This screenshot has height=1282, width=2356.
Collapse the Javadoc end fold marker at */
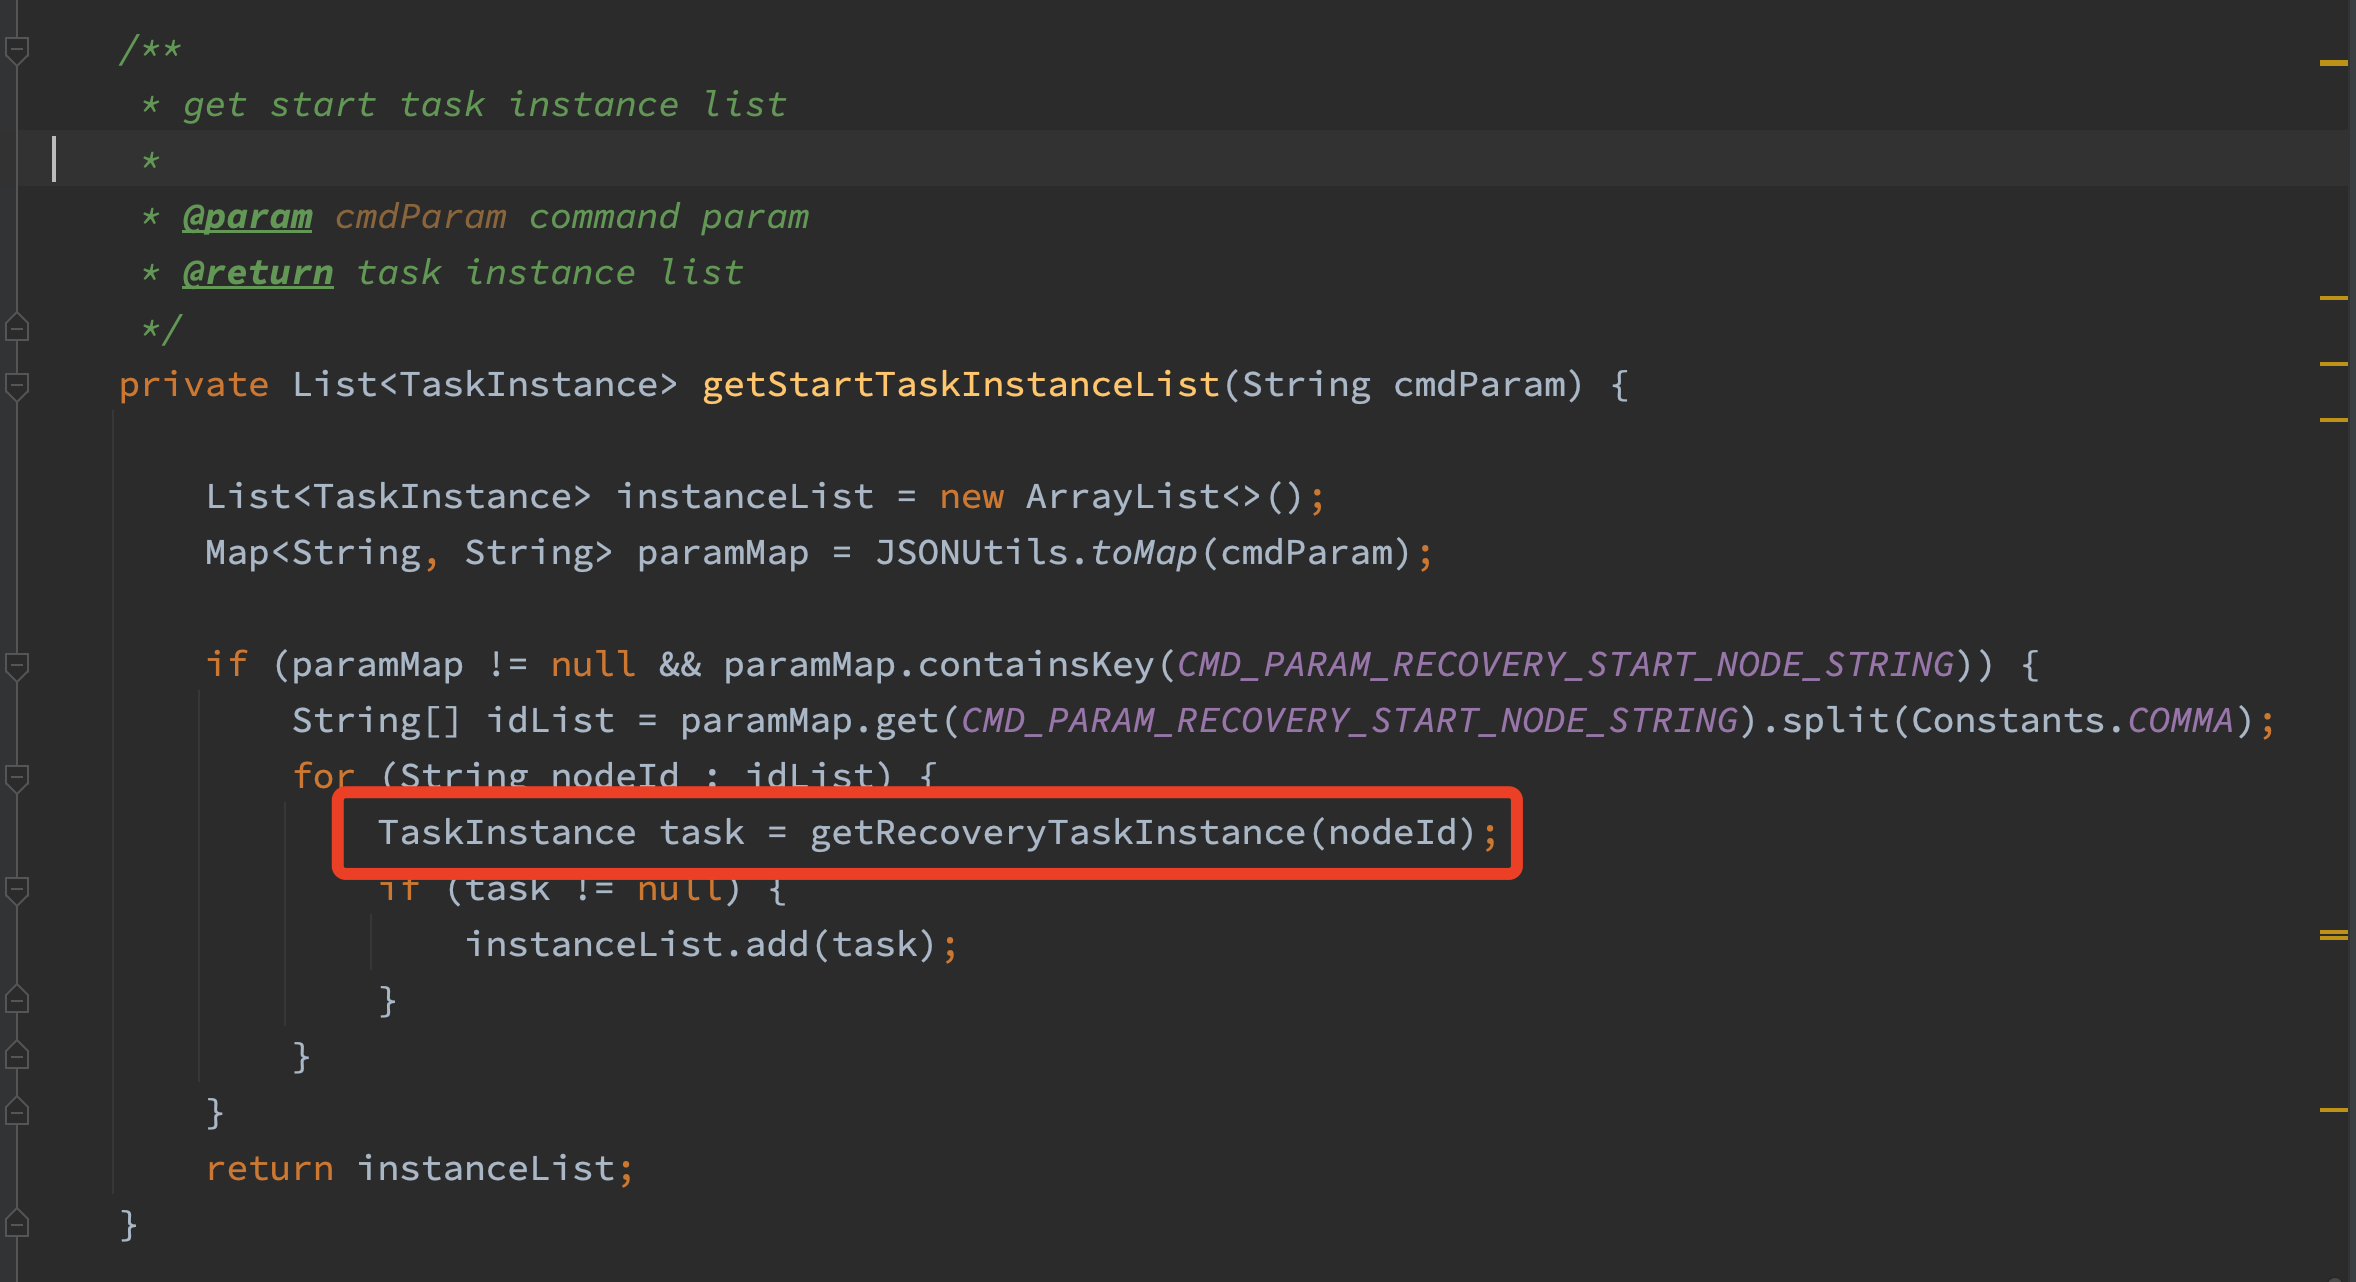tap(17, 327)
